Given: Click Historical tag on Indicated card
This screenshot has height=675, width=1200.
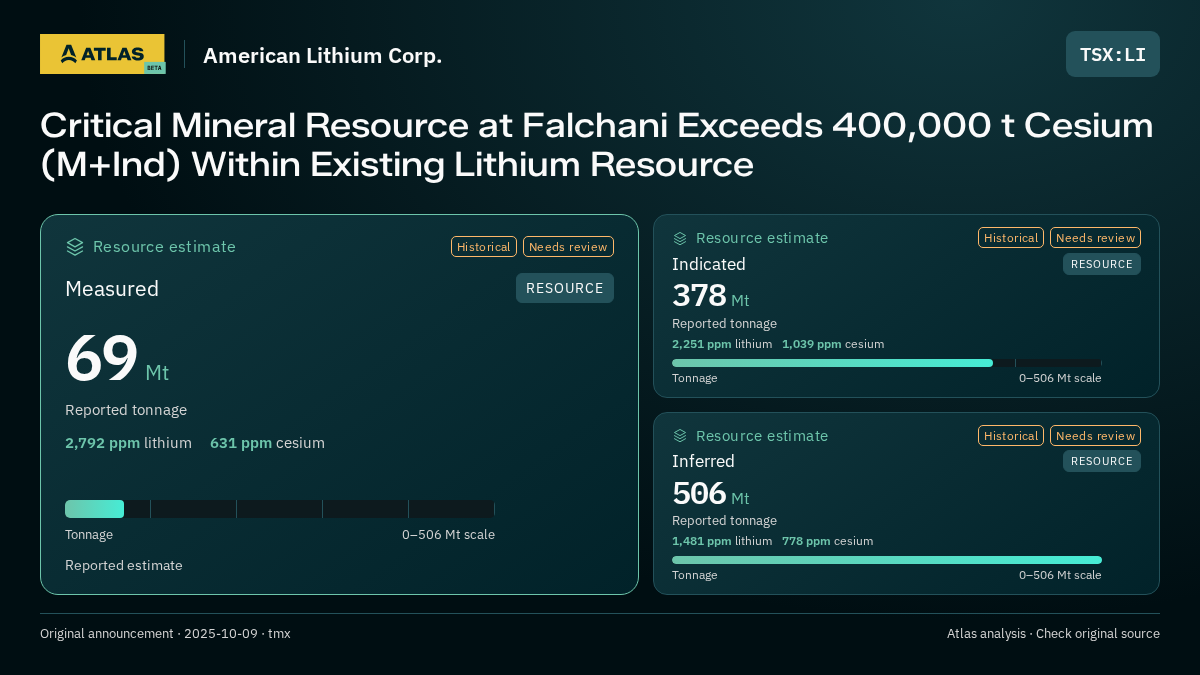Looking at the screenshot, I should (1011, 238).
